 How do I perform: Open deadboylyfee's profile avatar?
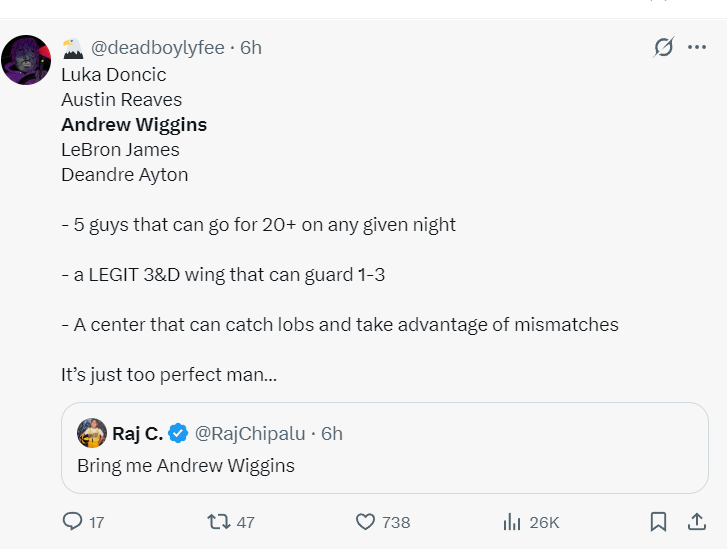26,60
